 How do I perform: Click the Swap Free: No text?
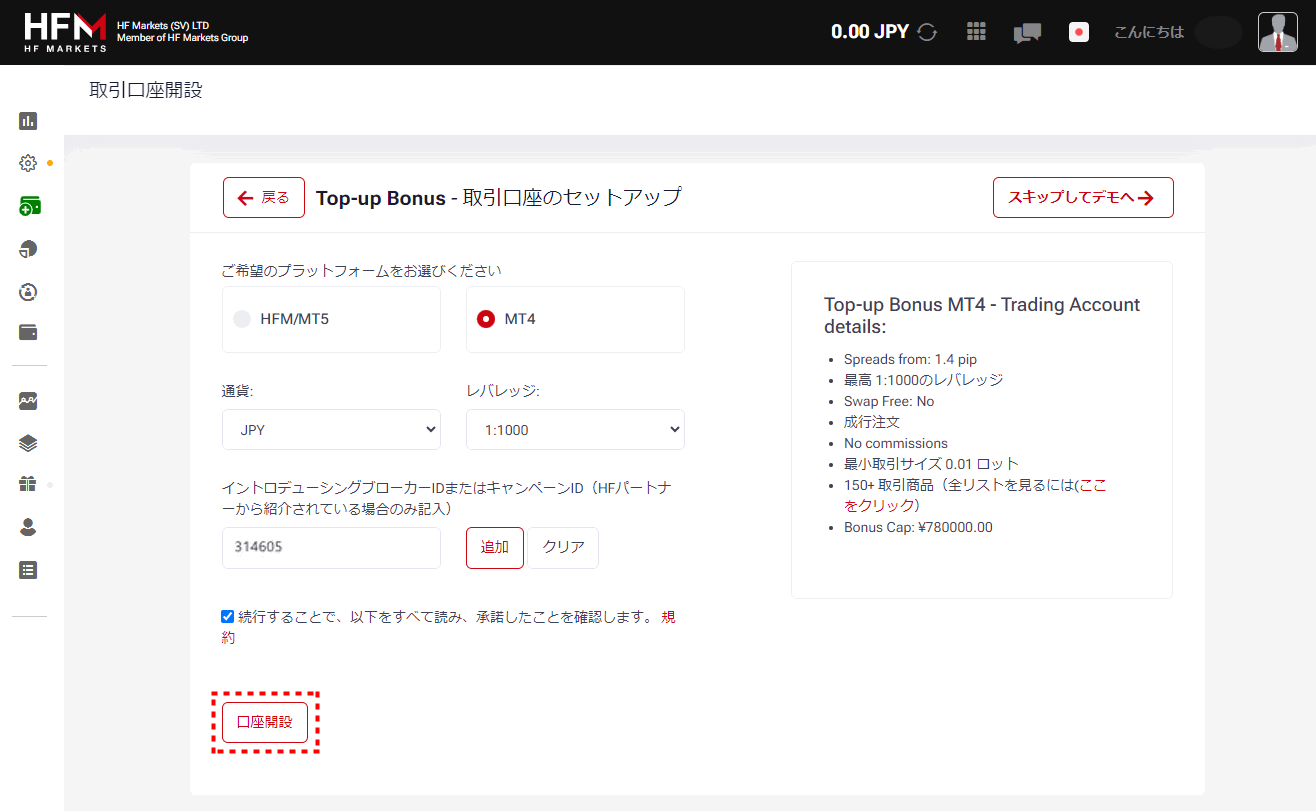[889, 401]
